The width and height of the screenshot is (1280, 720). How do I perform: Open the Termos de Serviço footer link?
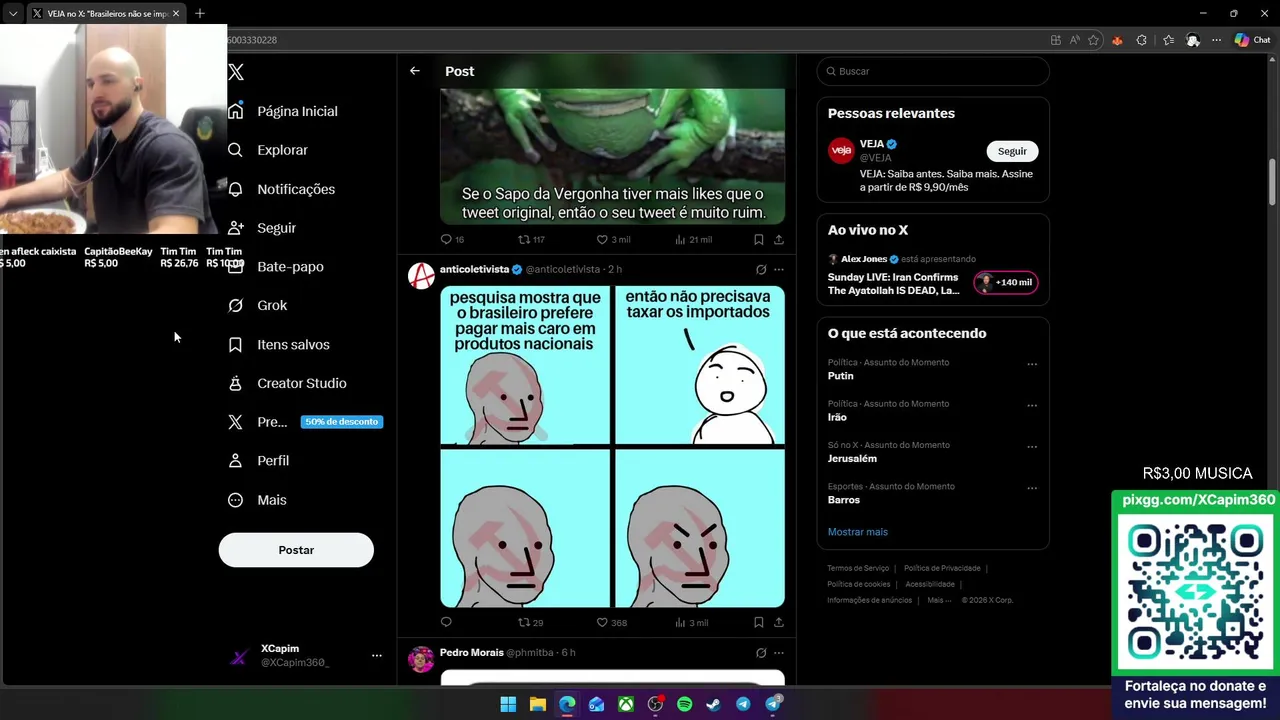click(x=858, y=568)
